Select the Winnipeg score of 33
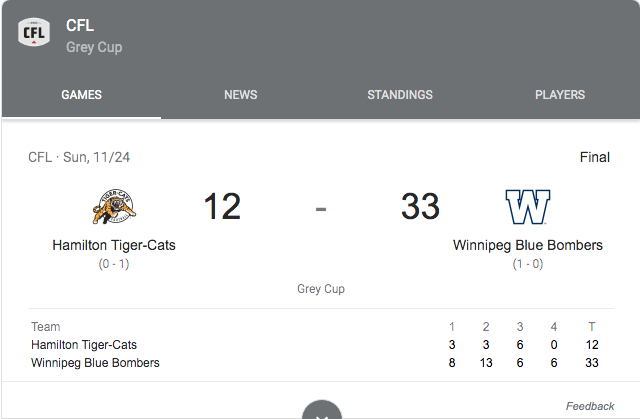 click(x=420, y=206)
